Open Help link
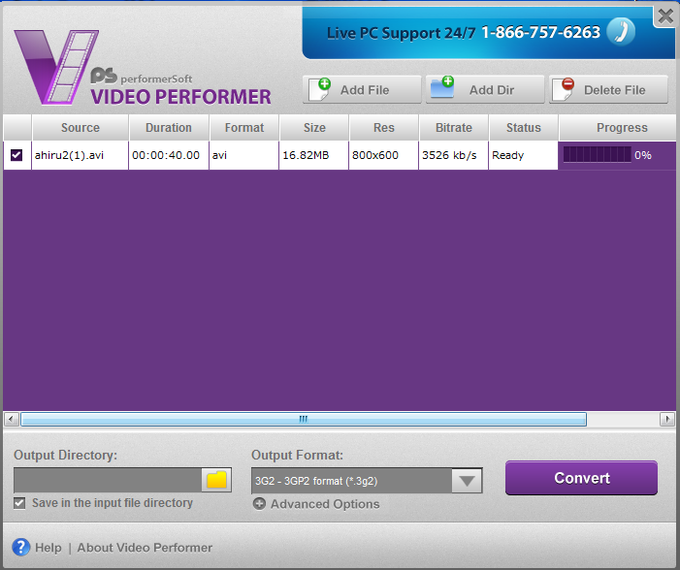Screen dimensions: 680x570 coord(48,547)
